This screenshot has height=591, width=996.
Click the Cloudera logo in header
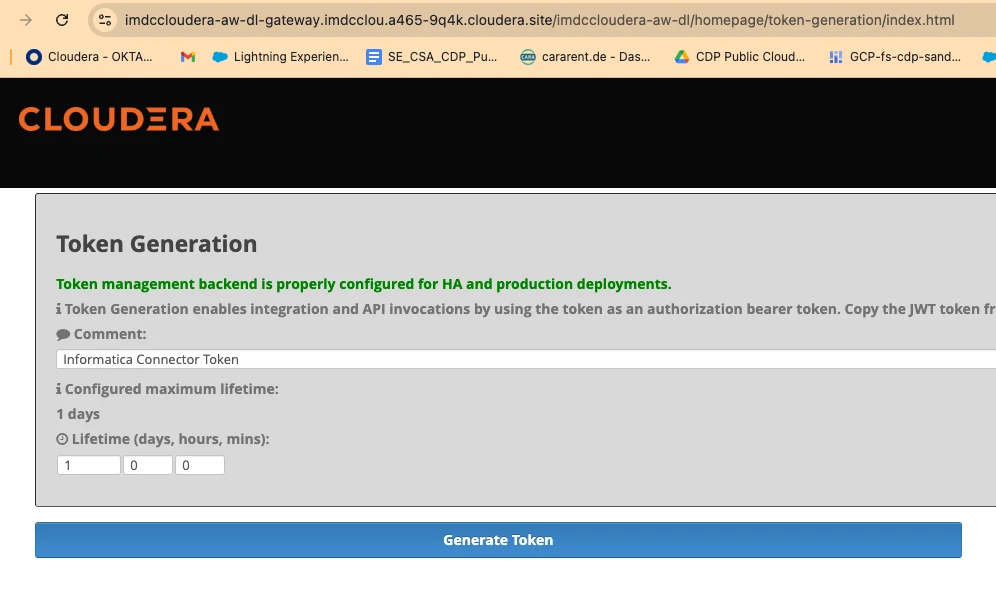pos(119,119)
